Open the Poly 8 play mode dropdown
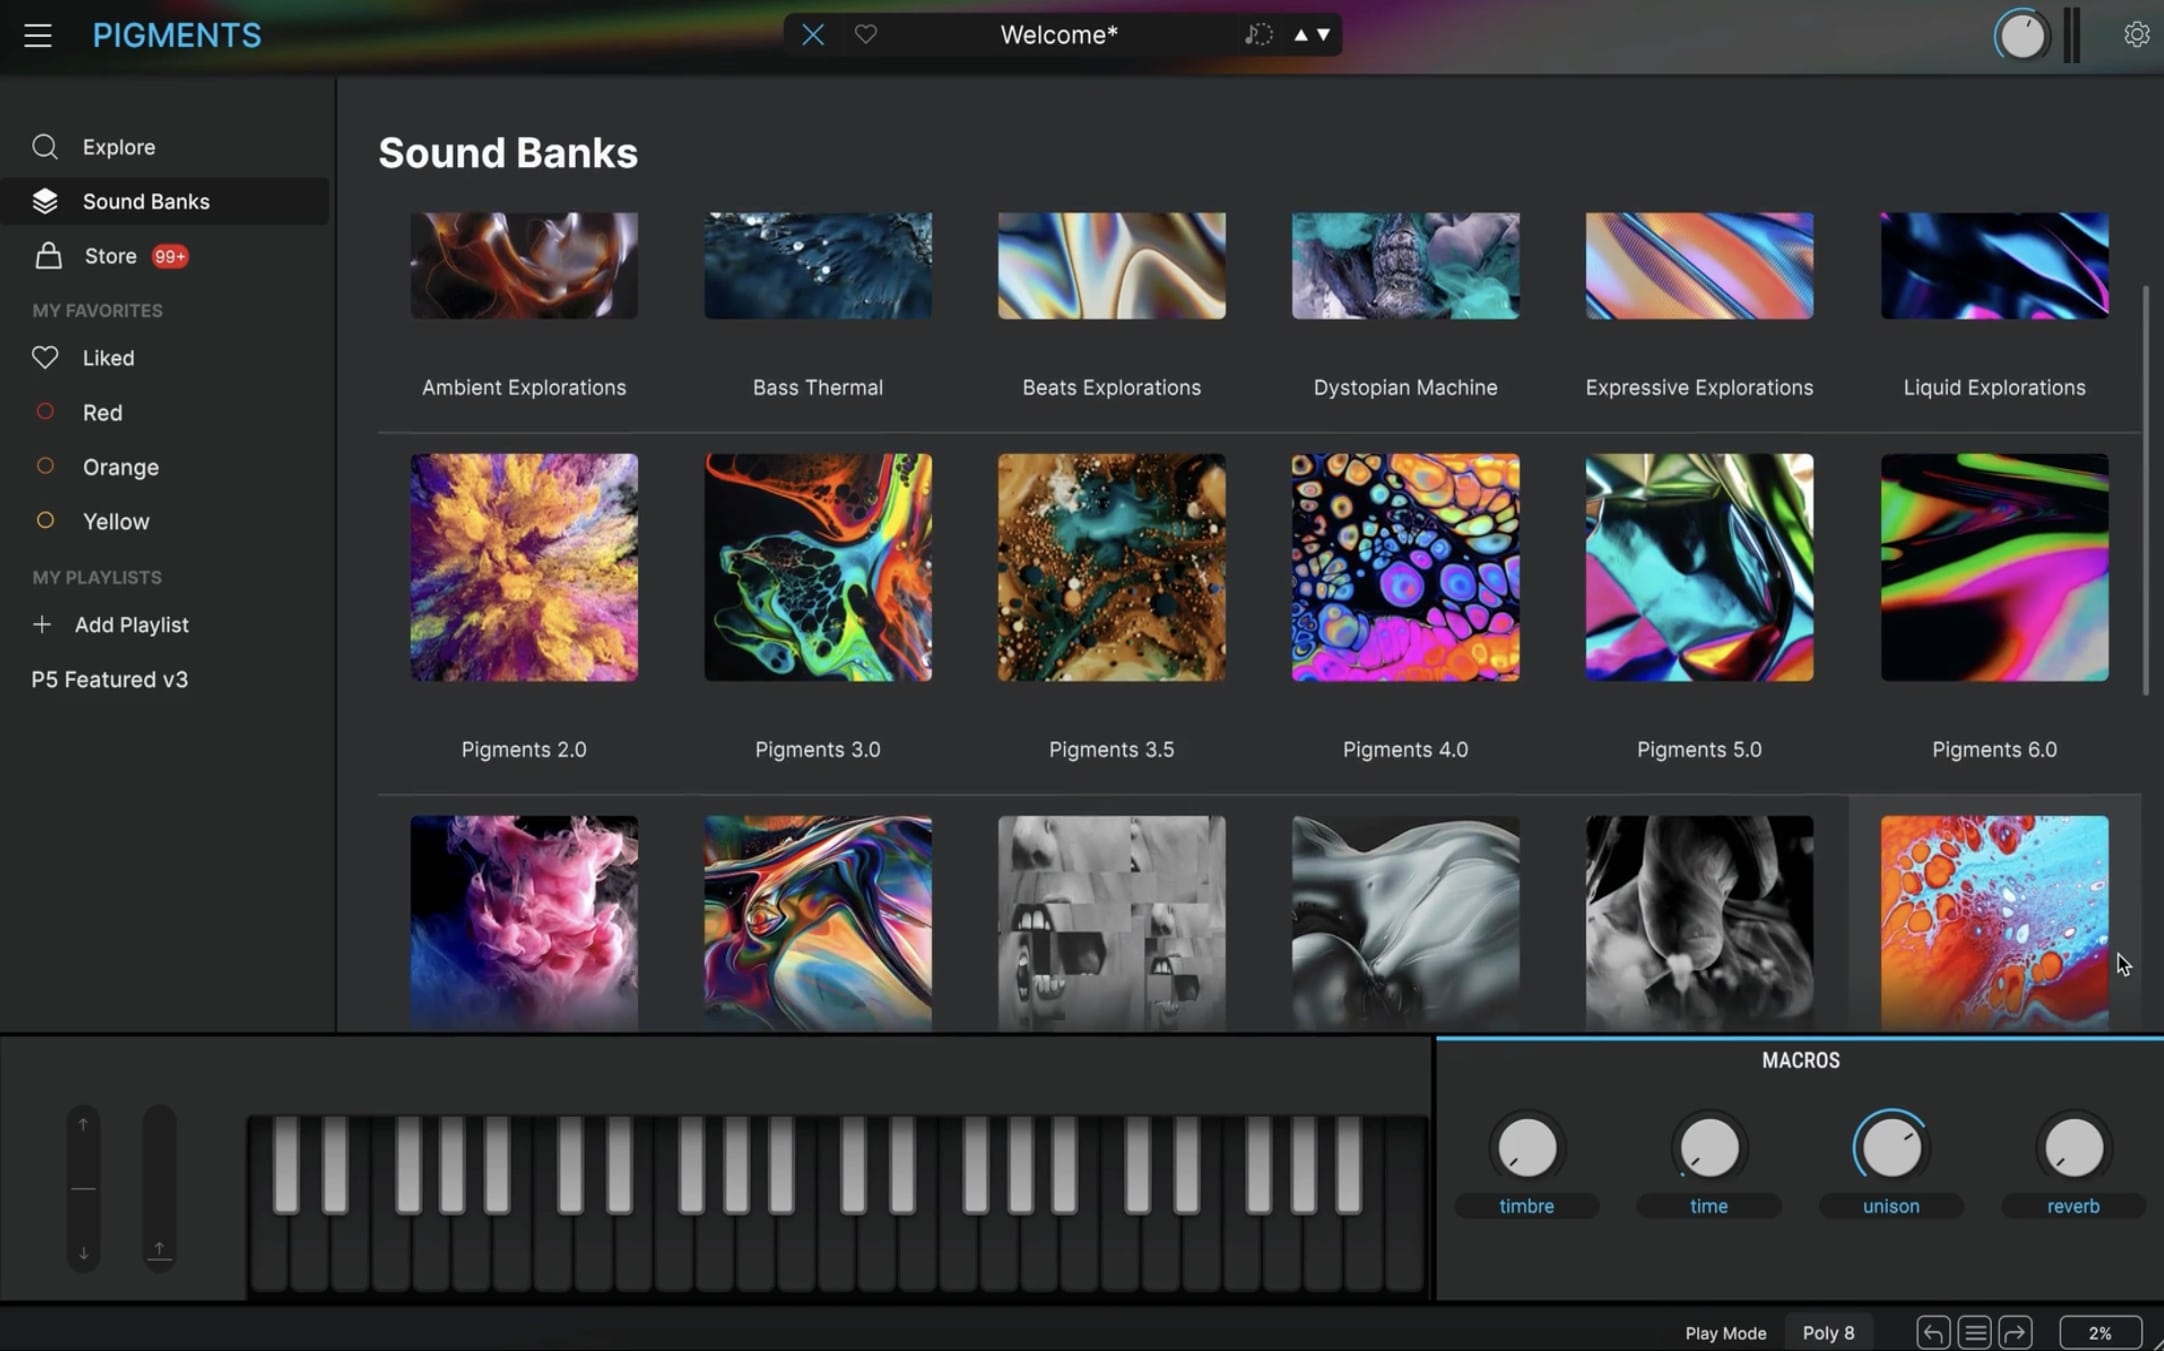2164x1351 pixels. (1828, 1332)
